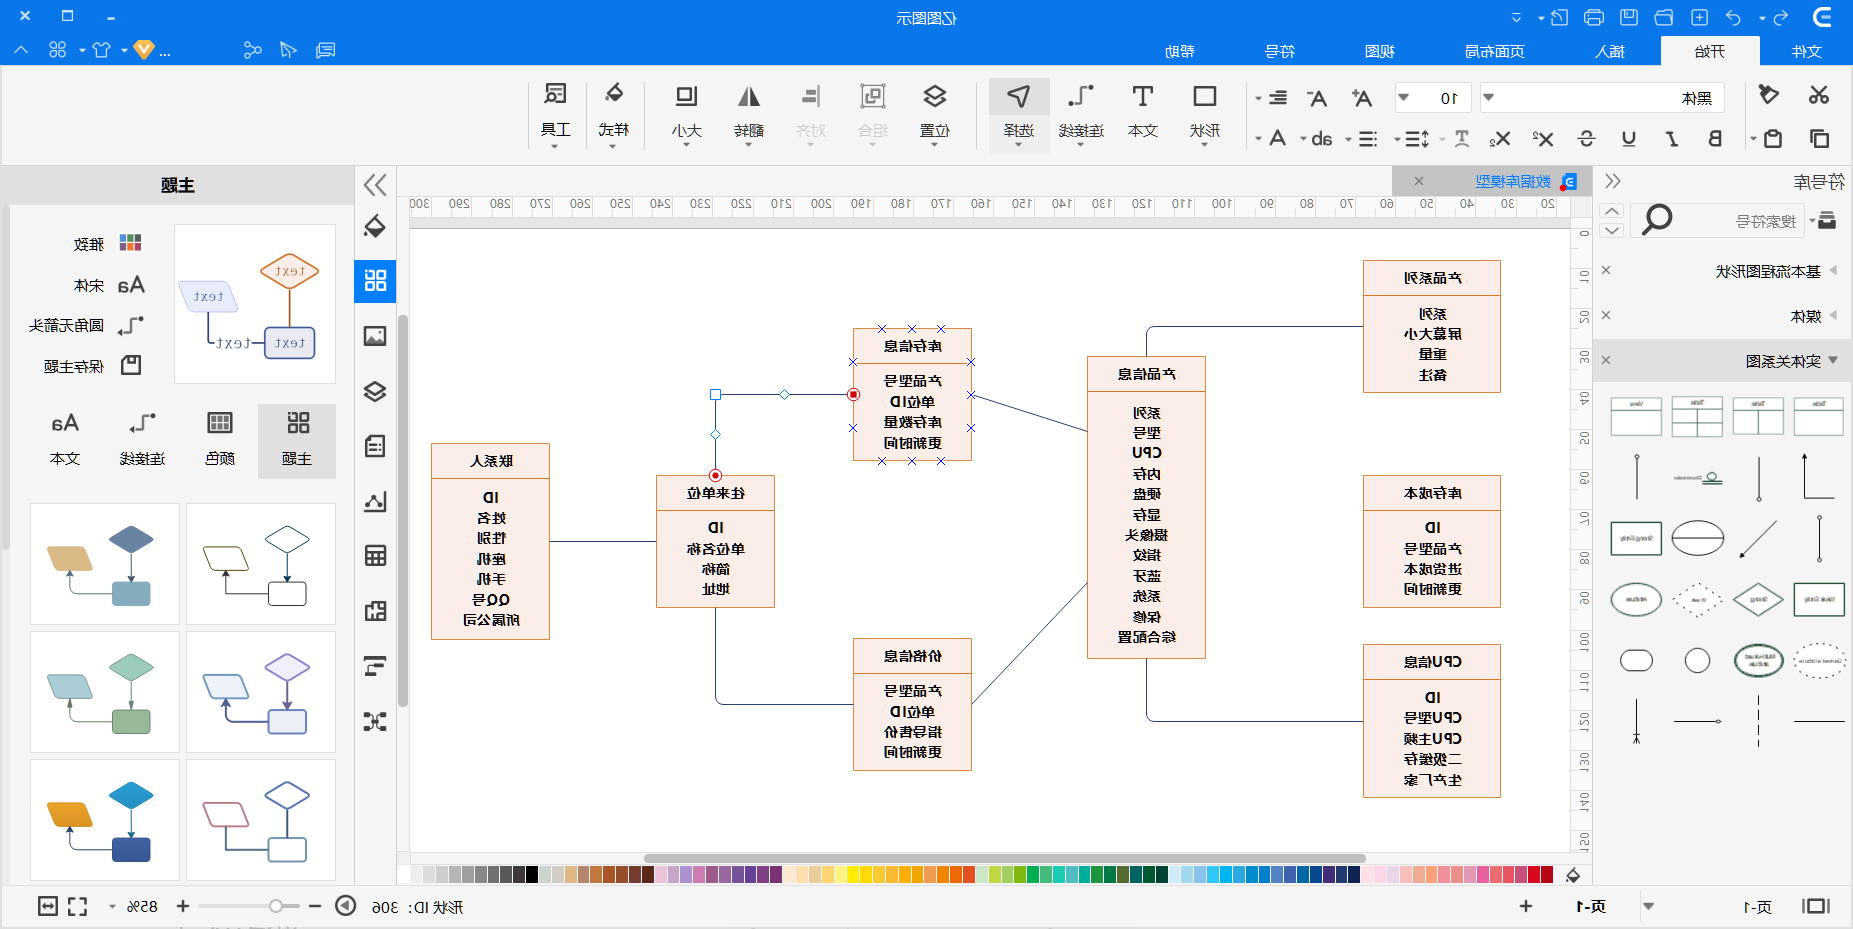Screen dimensions: 1853x929
Task: Toggle Superscript formatting
Action: [x=1543, y=138]
